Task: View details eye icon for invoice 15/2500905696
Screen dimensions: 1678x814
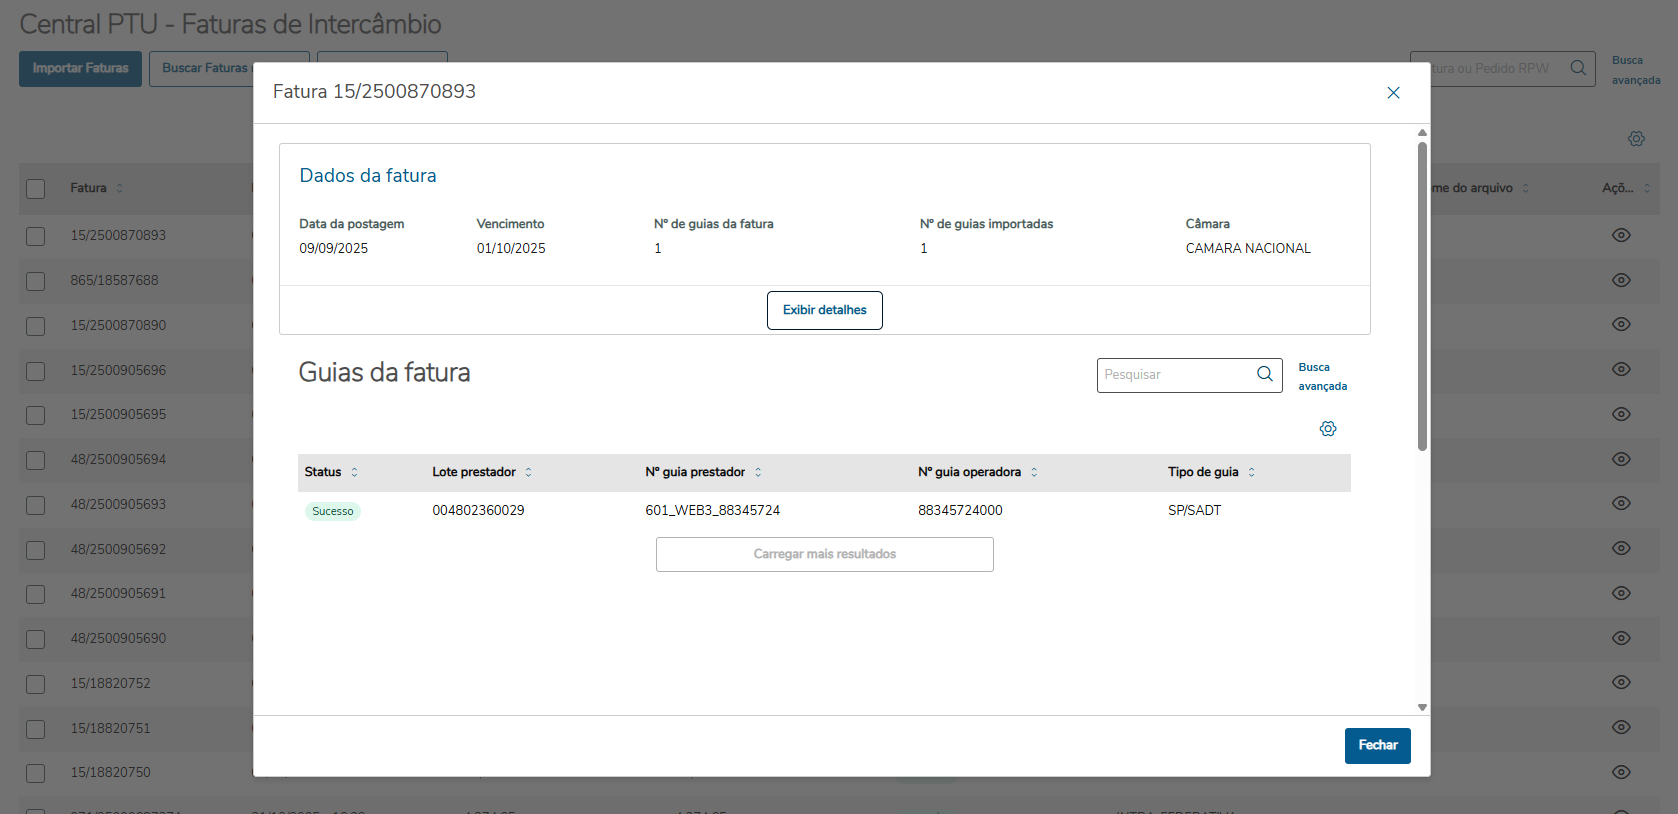Action: click(x=1621, y=369)
